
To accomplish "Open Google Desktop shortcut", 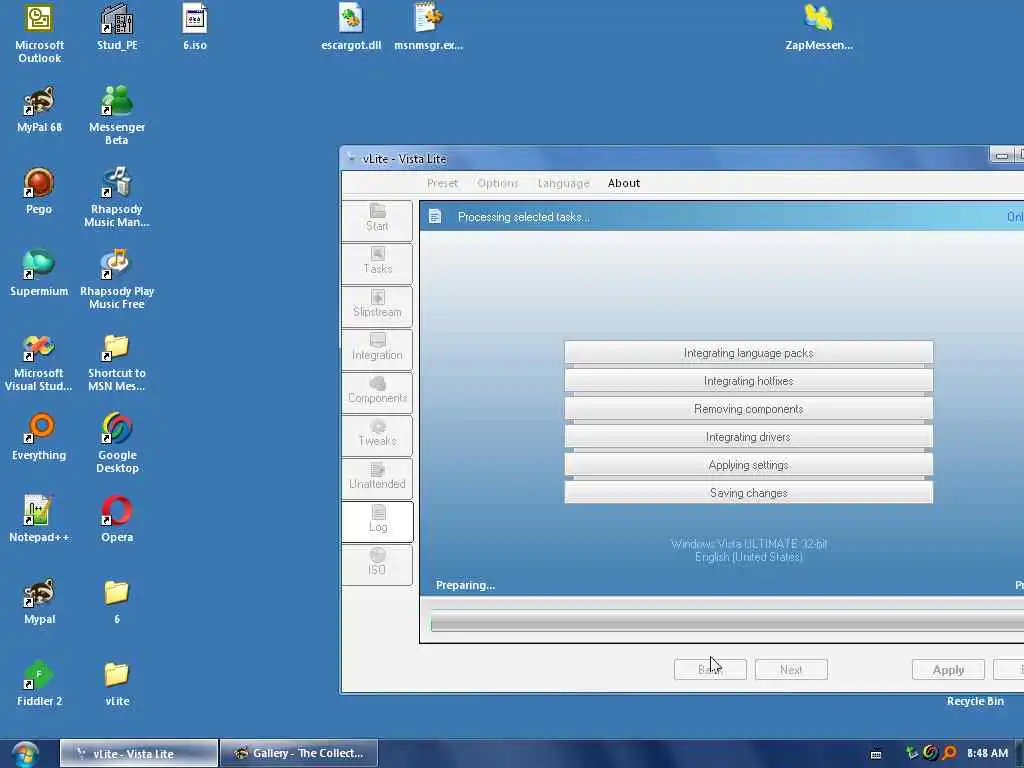I will click(x=117, y=443).
